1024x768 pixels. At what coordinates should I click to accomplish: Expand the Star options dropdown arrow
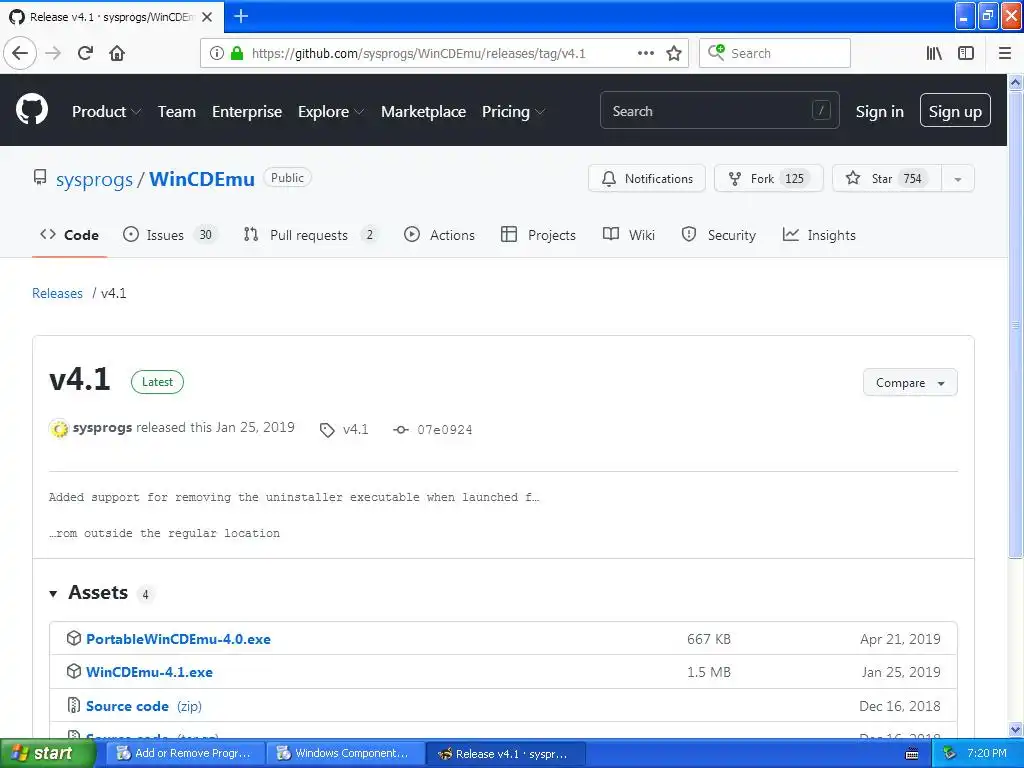(957, 179)
